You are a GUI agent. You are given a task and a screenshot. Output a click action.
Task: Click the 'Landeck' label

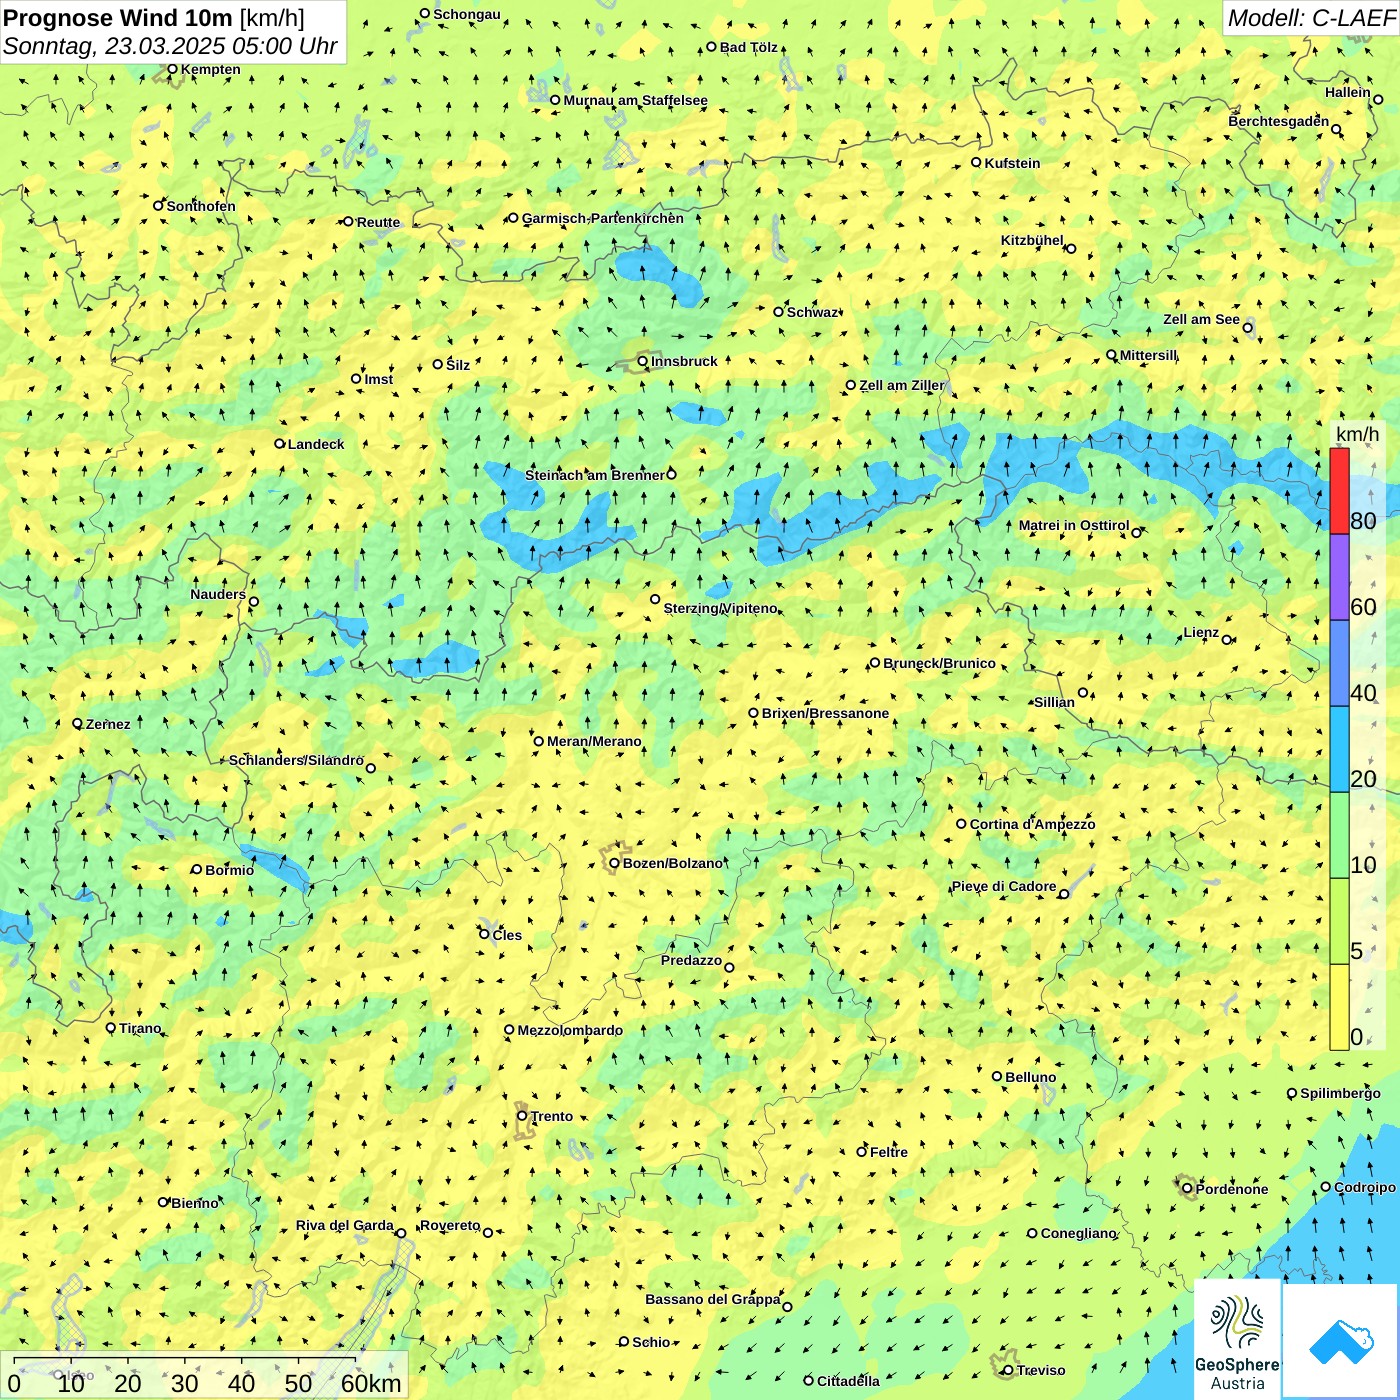click(x=316, y=444)
